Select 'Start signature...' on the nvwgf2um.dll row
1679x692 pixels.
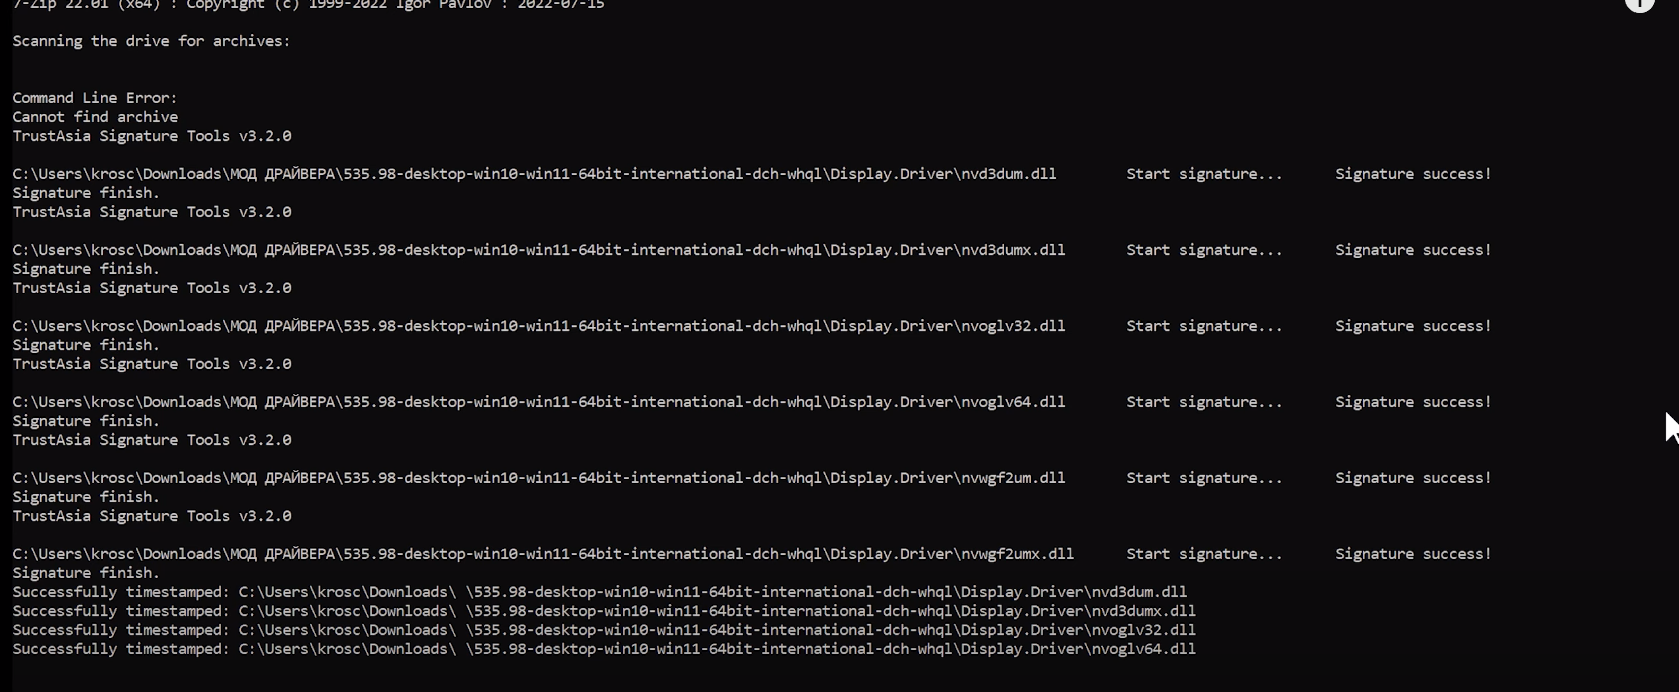click(1204, 478)
